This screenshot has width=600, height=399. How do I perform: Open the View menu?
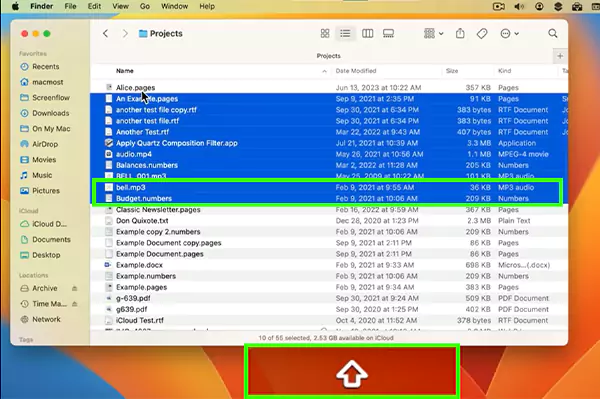(x=120, y=7)
